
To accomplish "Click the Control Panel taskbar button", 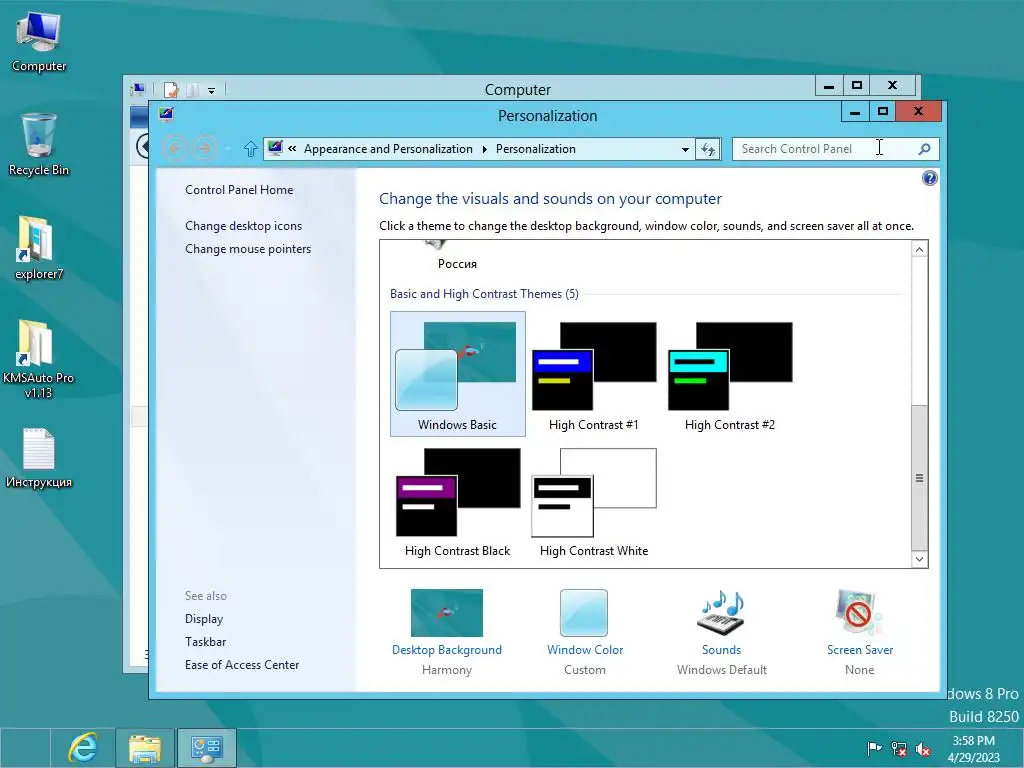I will [206, 748].
